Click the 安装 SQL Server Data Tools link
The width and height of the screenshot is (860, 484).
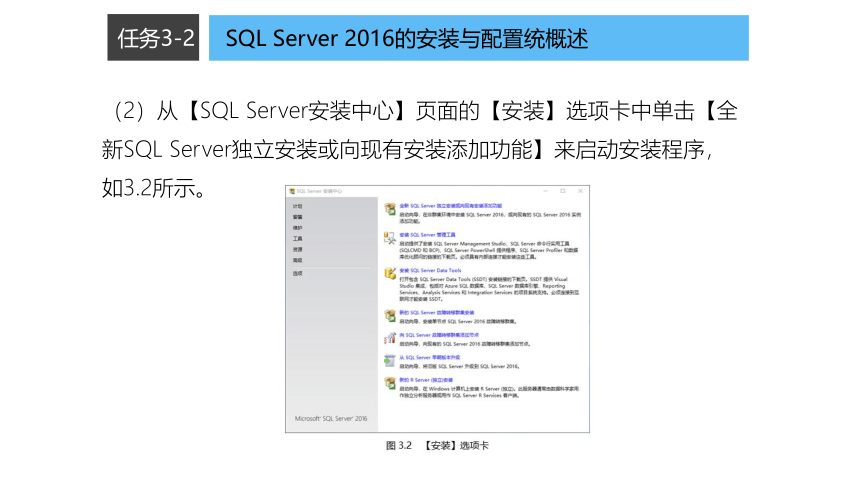(430, 271)
